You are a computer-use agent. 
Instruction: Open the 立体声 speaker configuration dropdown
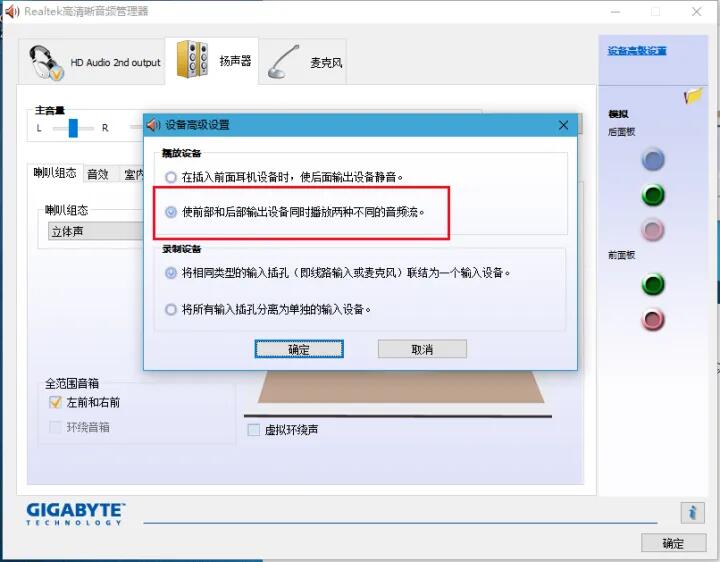coord(95,231)
